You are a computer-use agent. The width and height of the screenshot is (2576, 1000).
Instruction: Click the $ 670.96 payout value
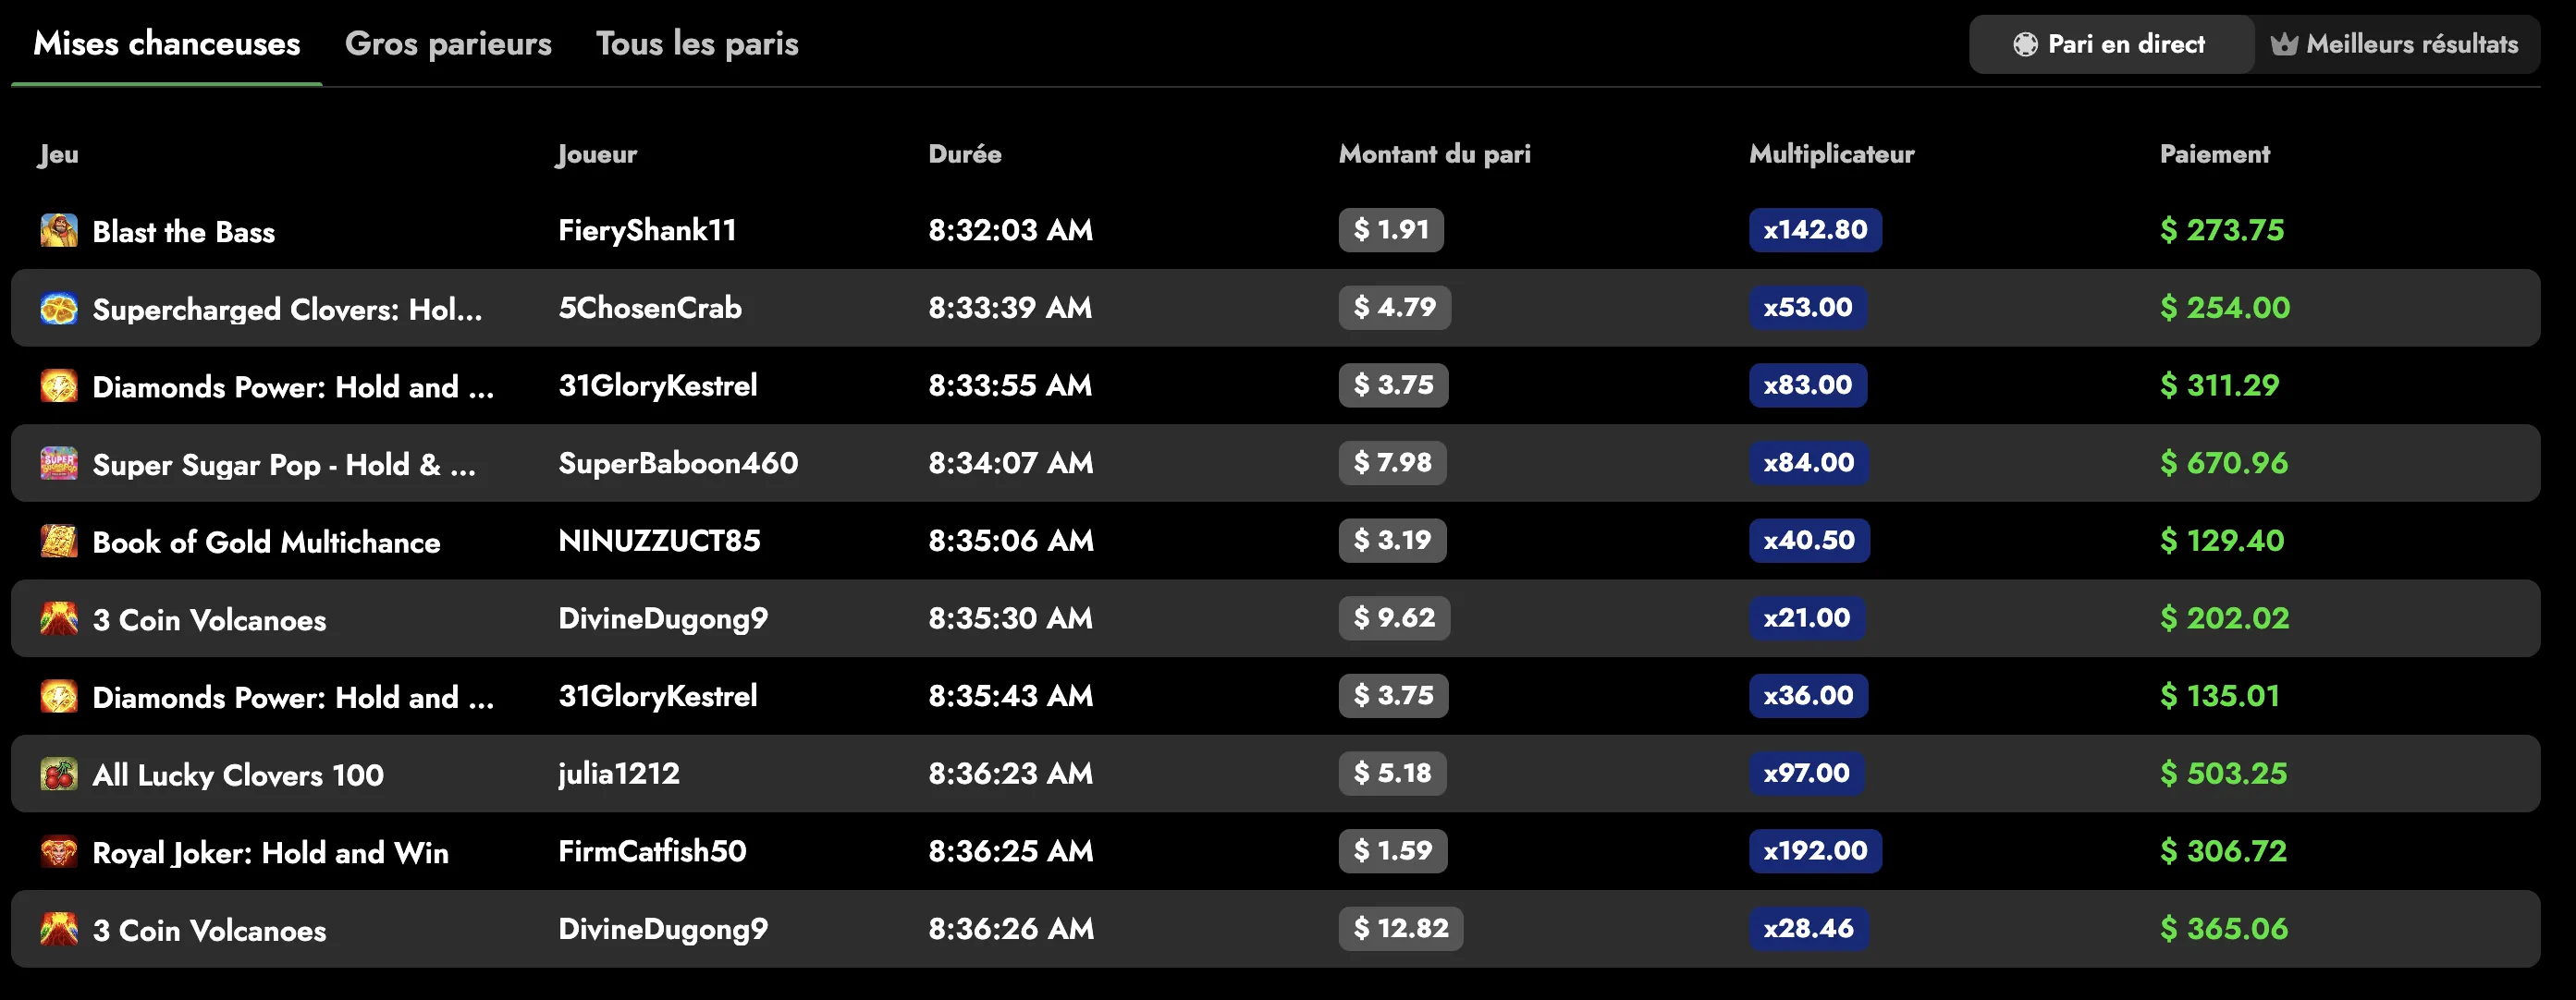pos(2224,463)
